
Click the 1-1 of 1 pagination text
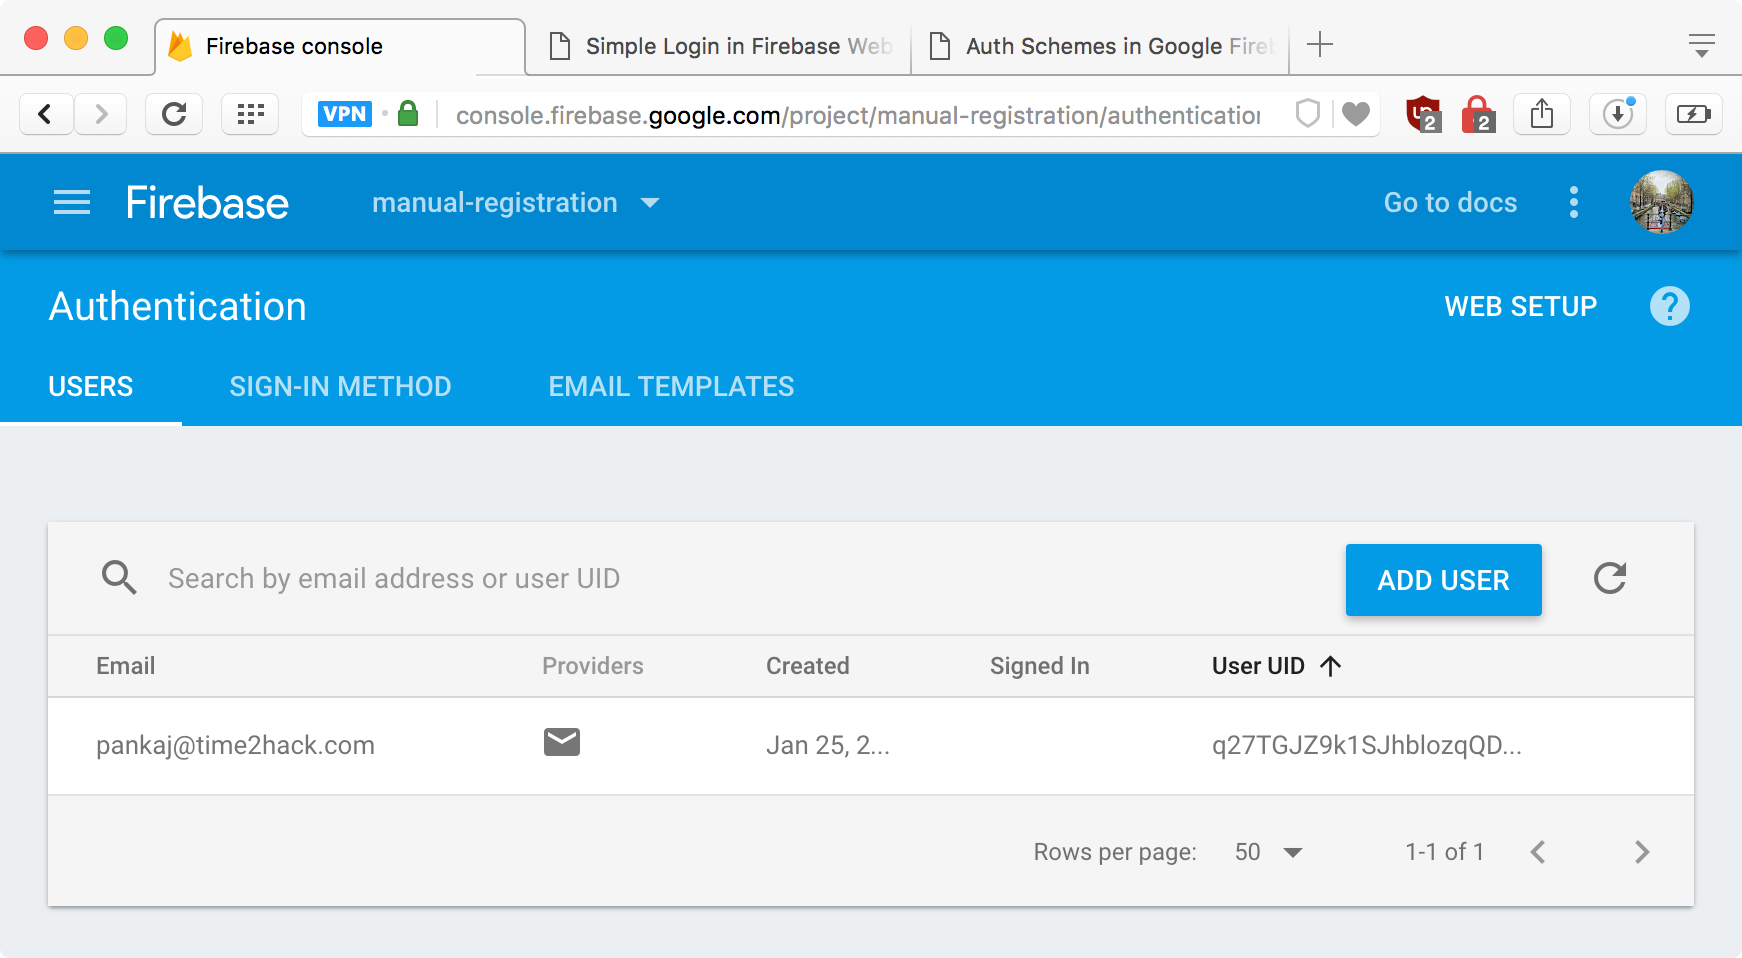pyautogui.click(x=1444, y=852)
